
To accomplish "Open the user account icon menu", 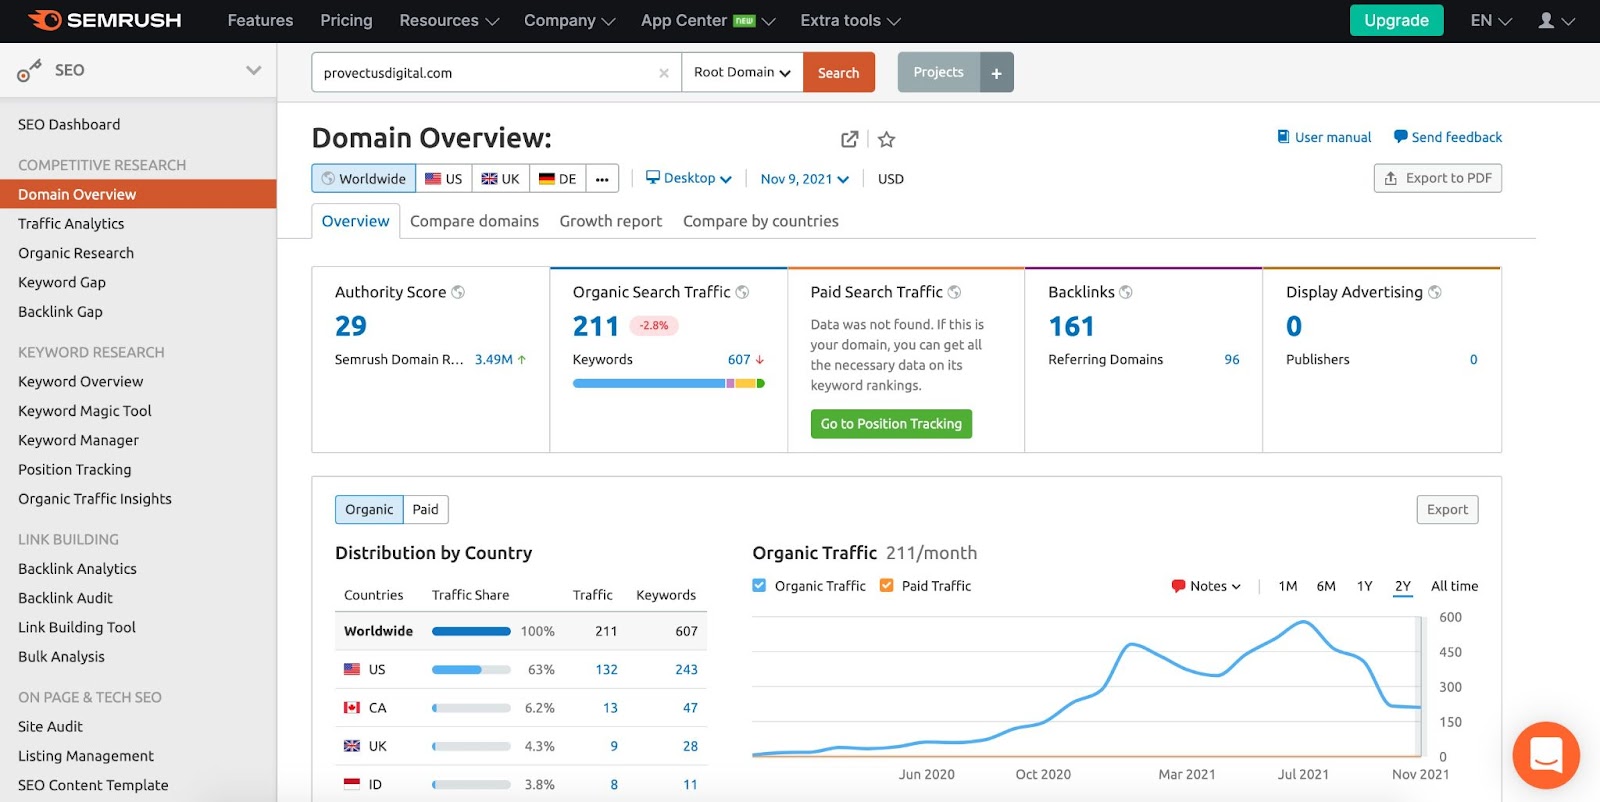I will 1555,20.
